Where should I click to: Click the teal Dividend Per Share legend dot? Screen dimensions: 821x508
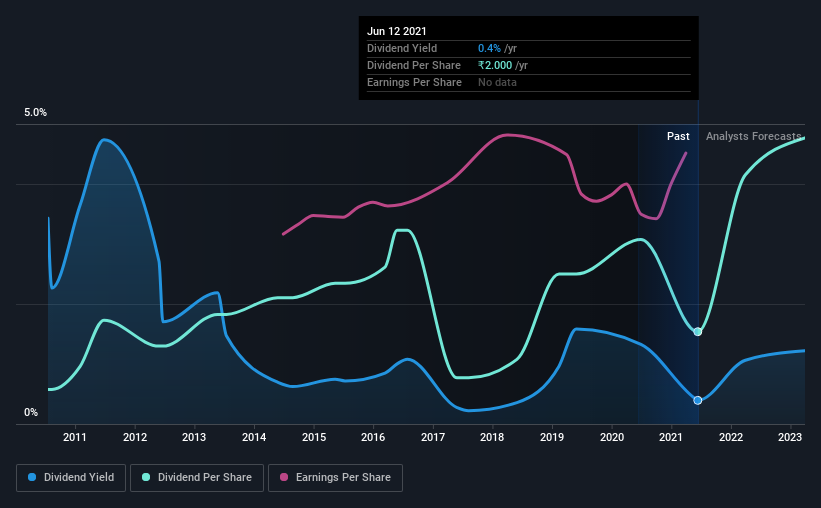(146, 478)
